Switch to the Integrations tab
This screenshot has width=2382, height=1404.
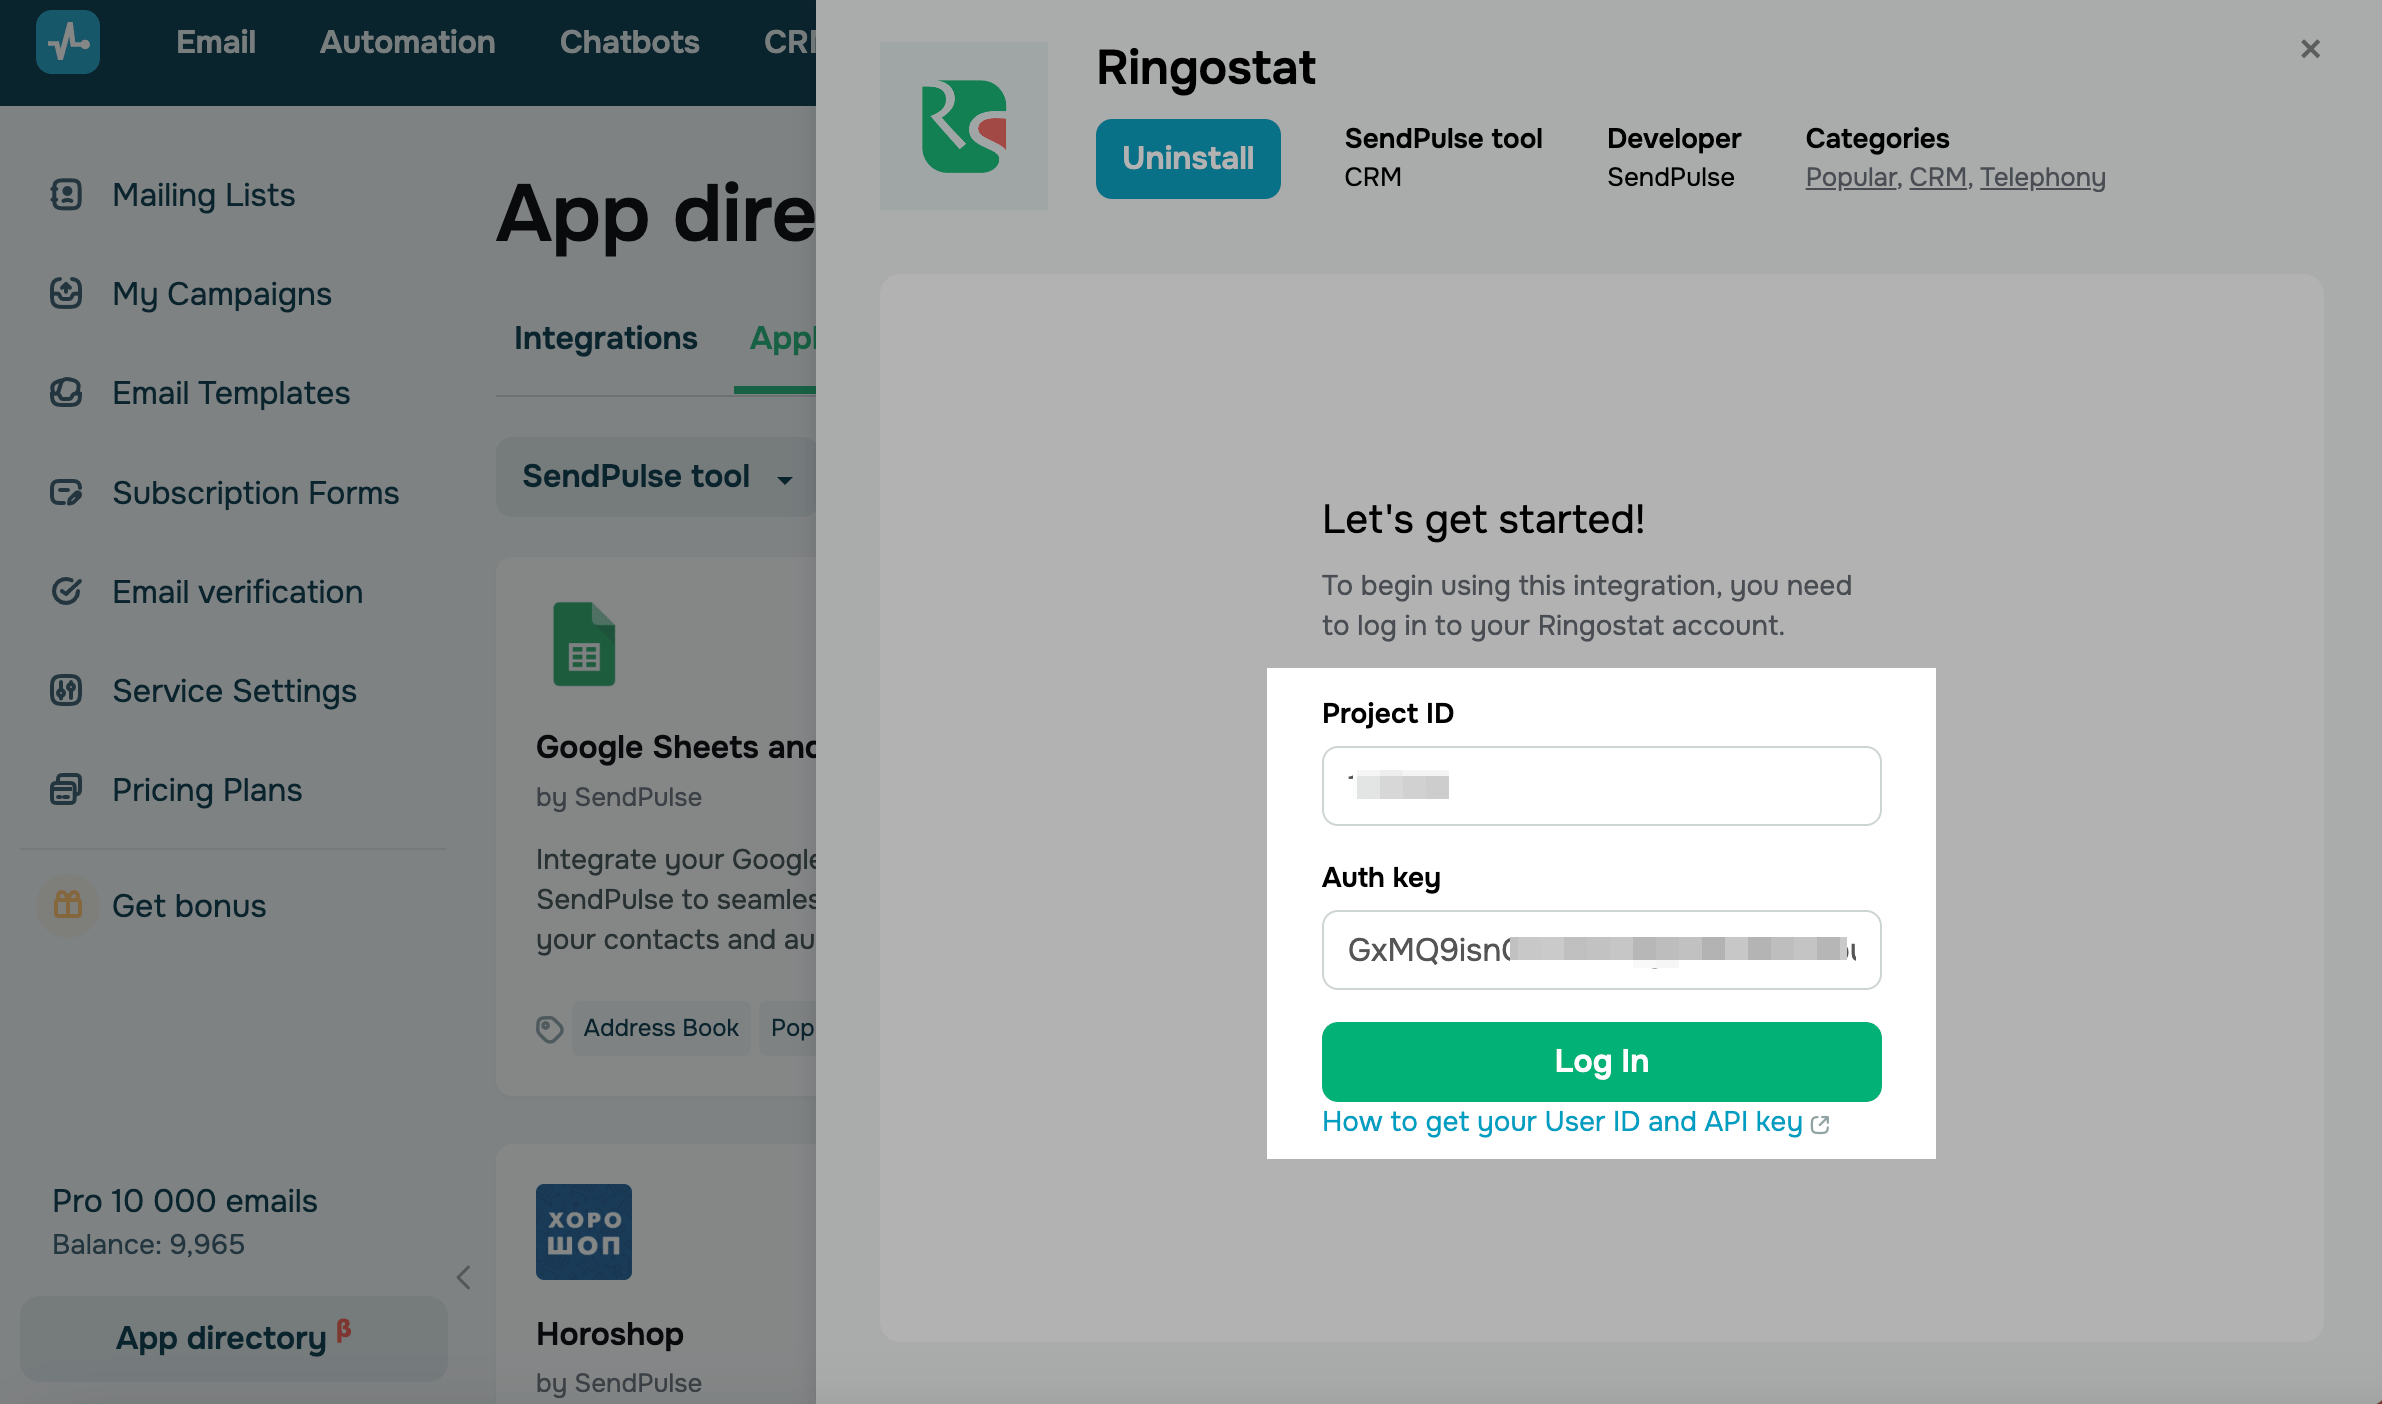[x=605, y=338]
